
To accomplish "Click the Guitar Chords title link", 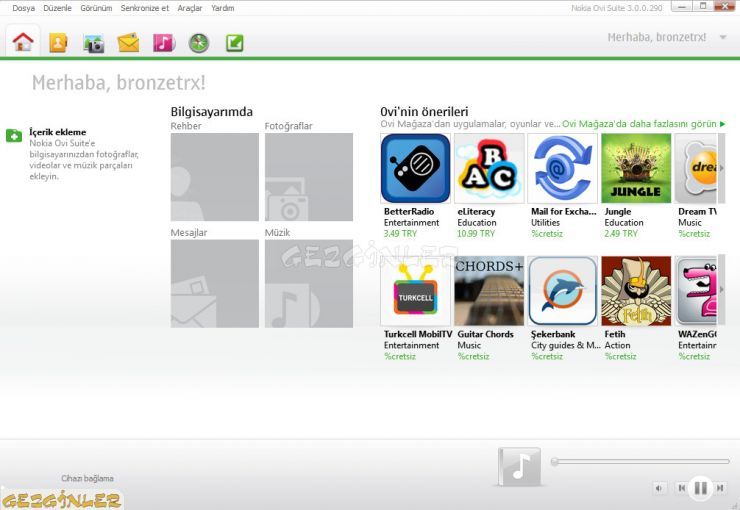I will click(x=485, y=334).
